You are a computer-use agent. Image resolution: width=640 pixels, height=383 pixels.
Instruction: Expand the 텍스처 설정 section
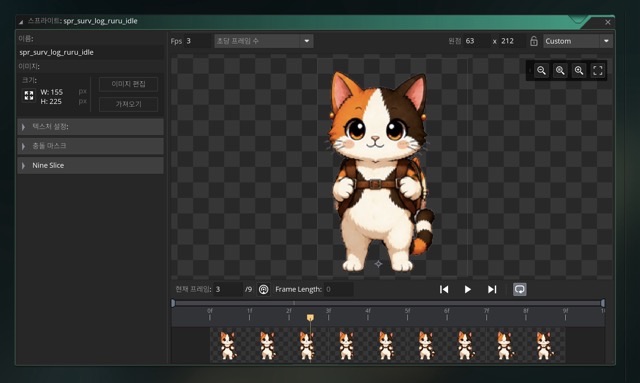pos(91,127)
